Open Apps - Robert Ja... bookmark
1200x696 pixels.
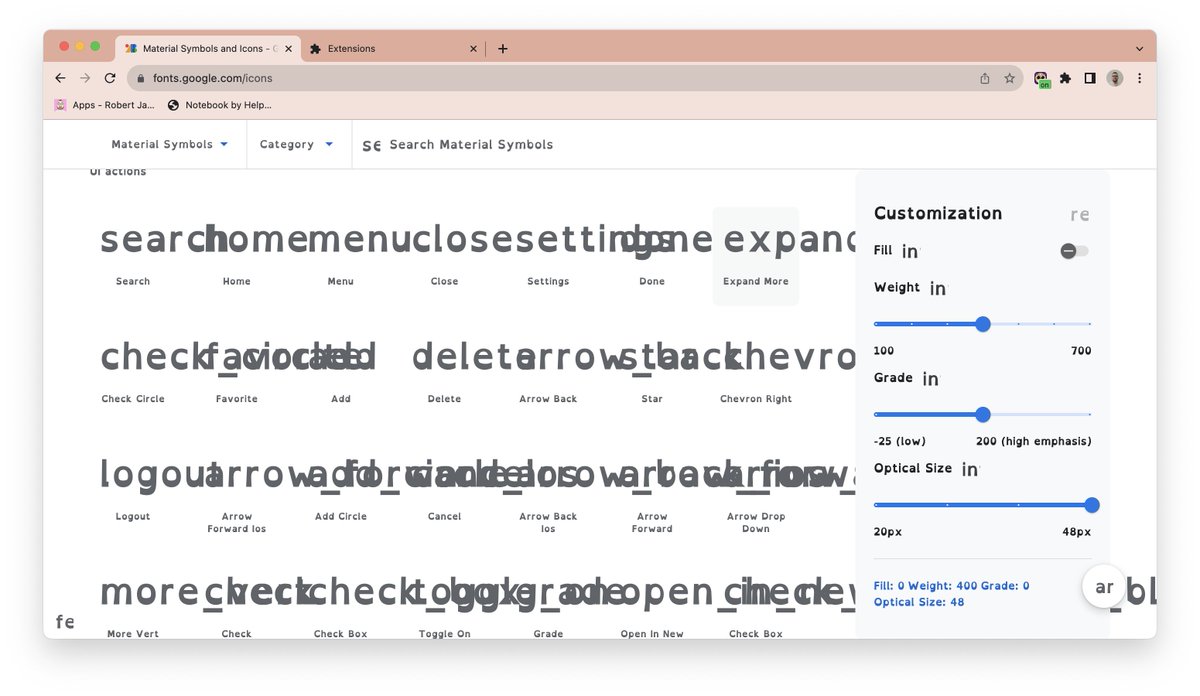tap(104, 104)
